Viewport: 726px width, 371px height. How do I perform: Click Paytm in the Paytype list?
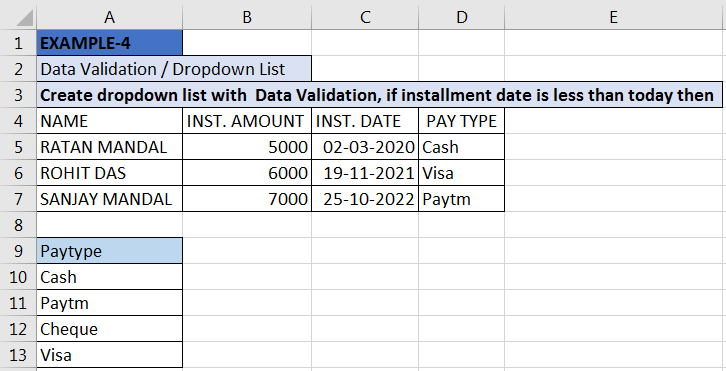pos(109,303)
